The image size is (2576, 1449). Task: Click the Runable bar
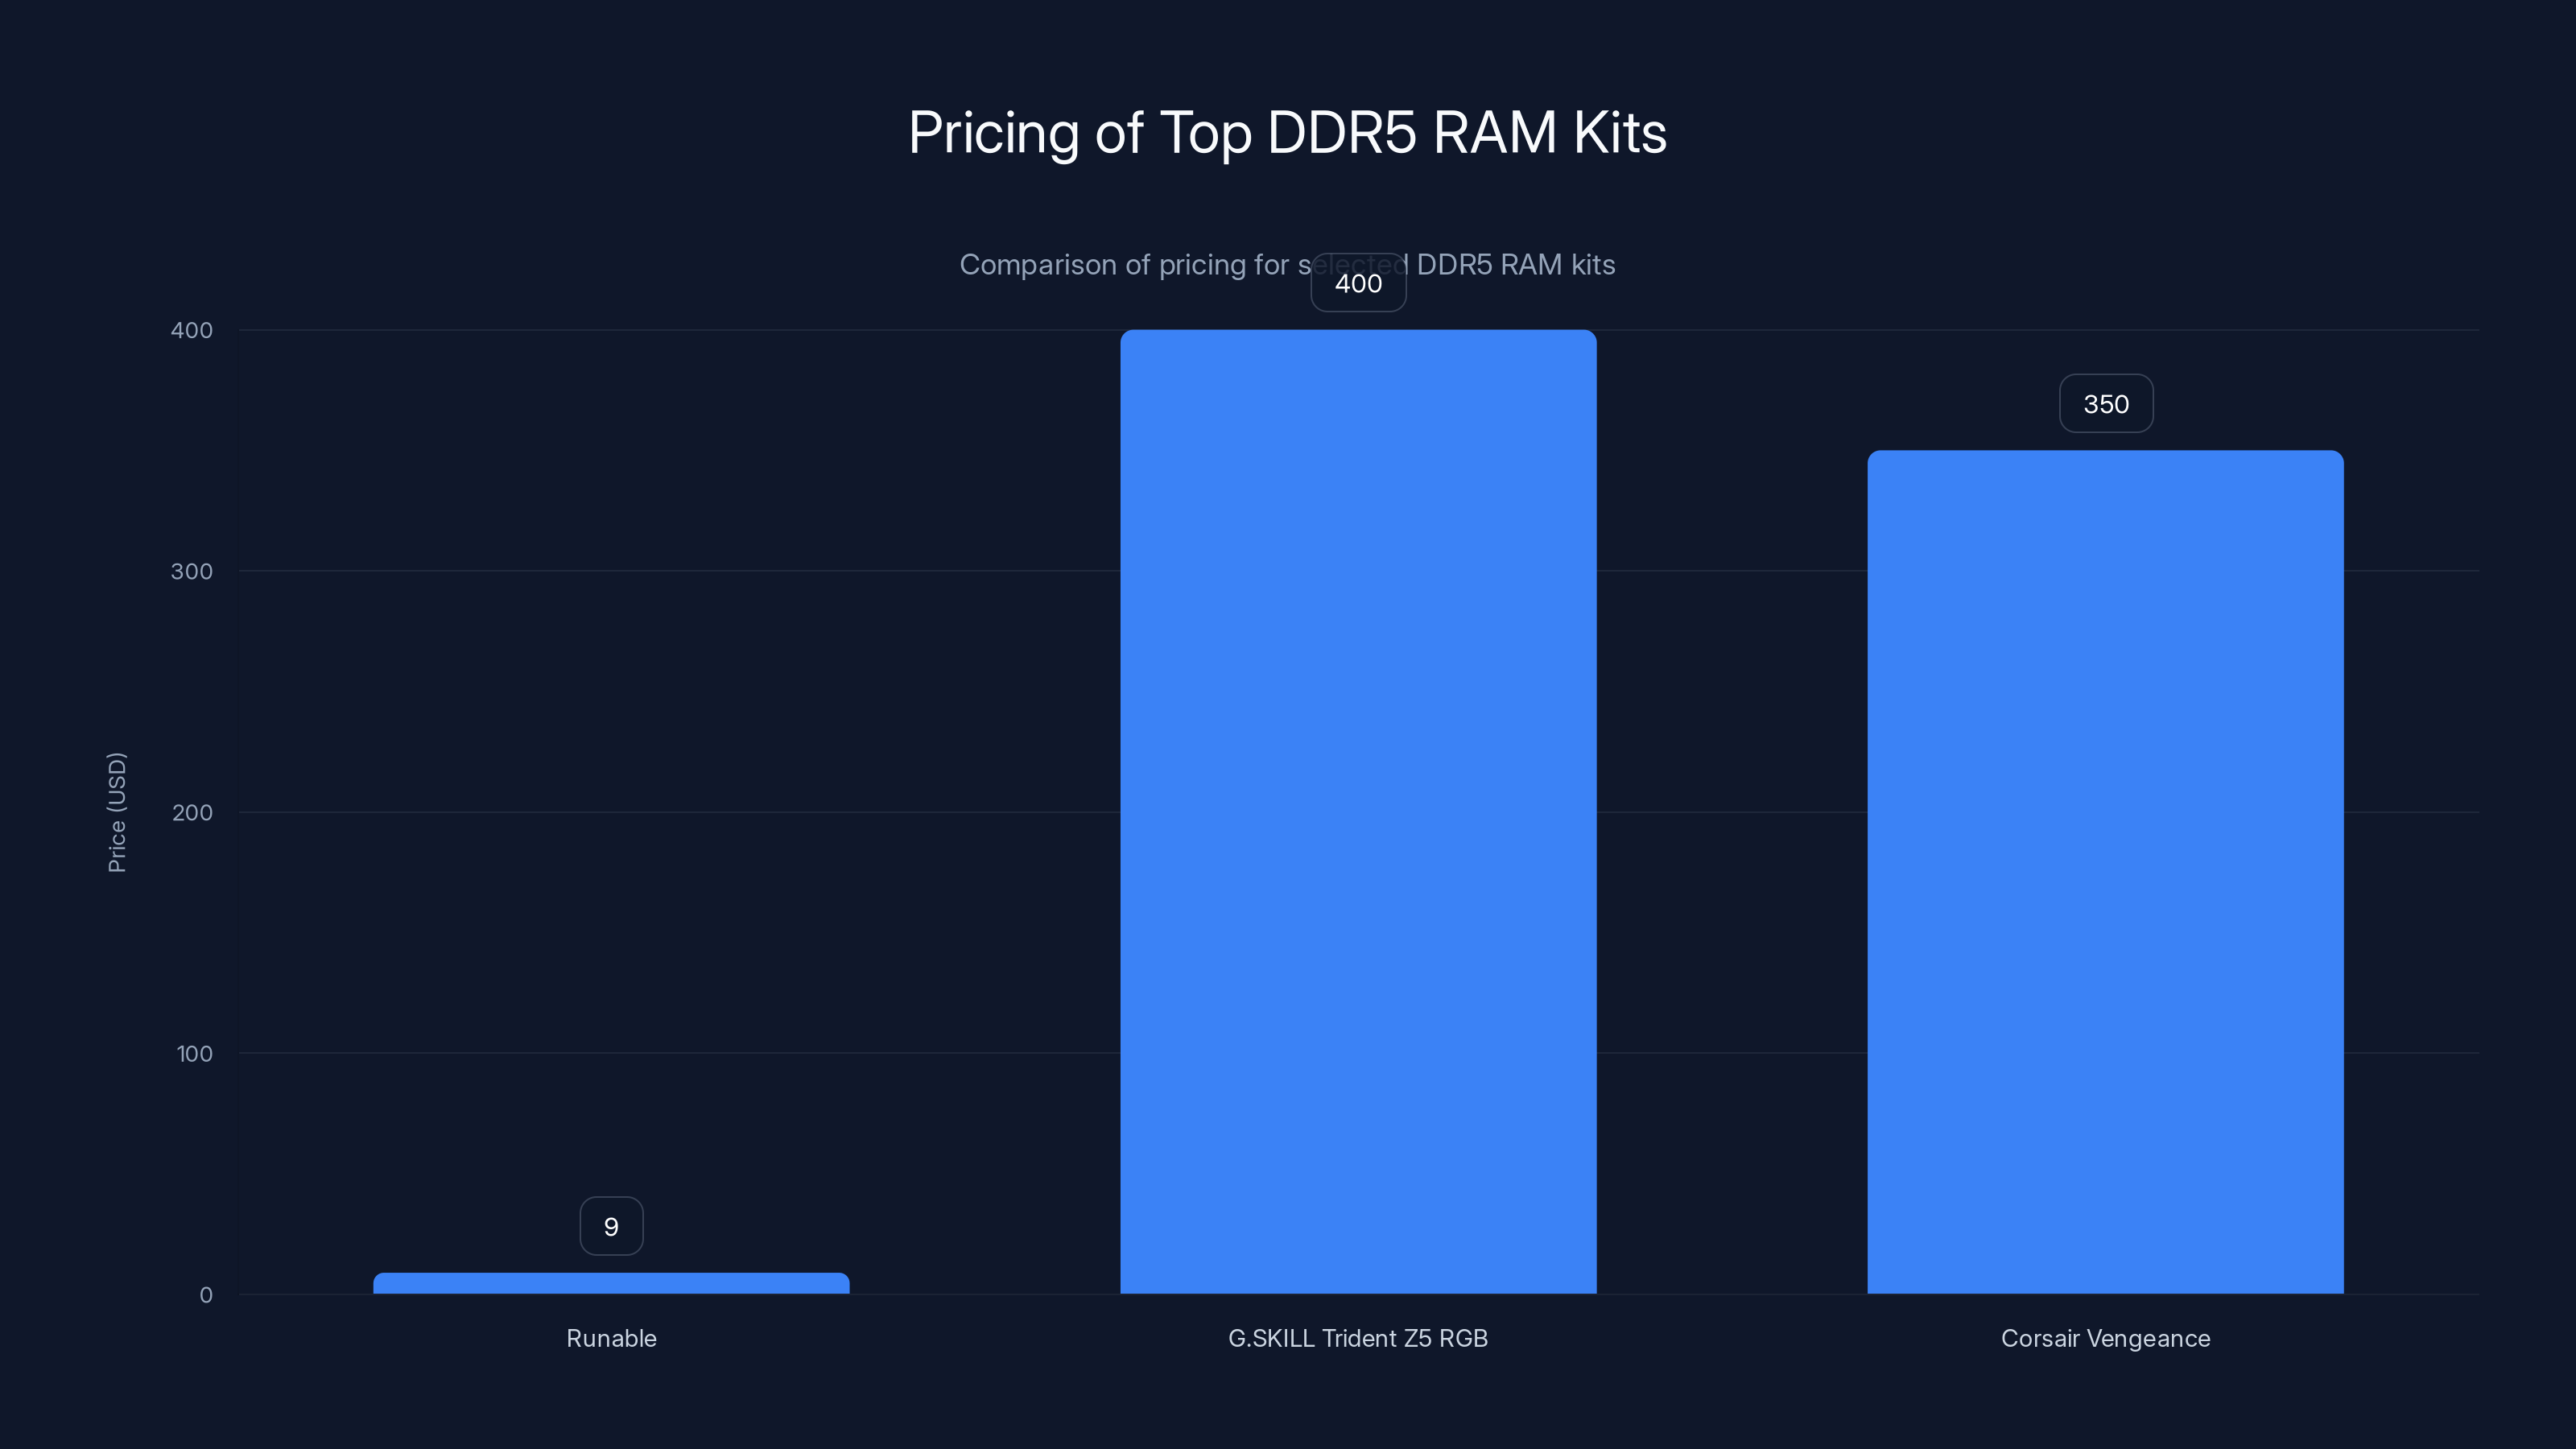pos(610,1283)
